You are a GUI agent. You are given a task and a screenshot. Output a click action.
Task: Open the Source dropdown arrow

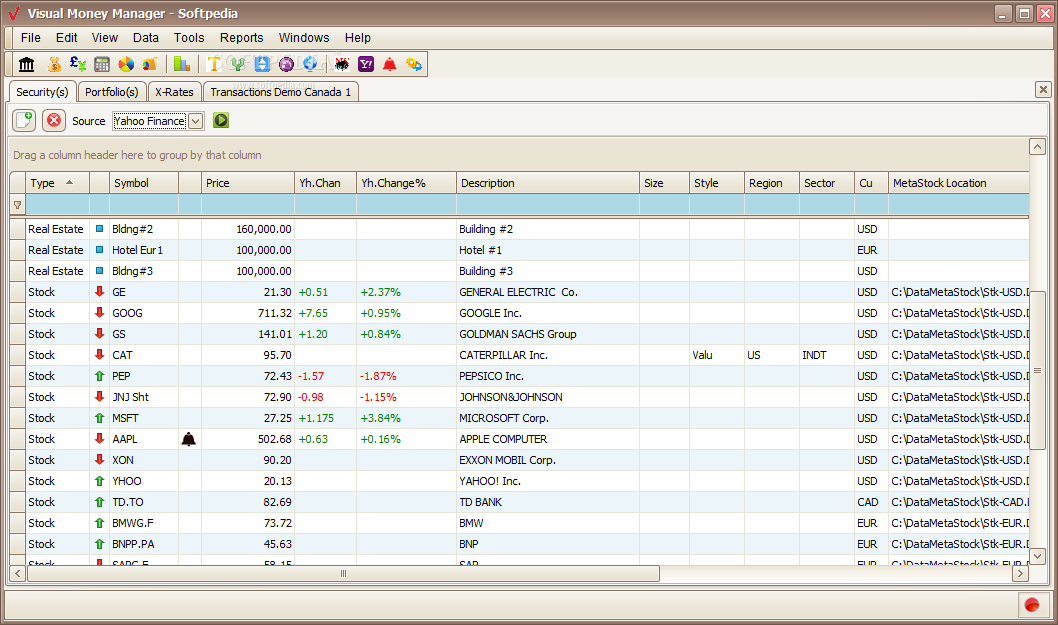(x=196, y=121)
